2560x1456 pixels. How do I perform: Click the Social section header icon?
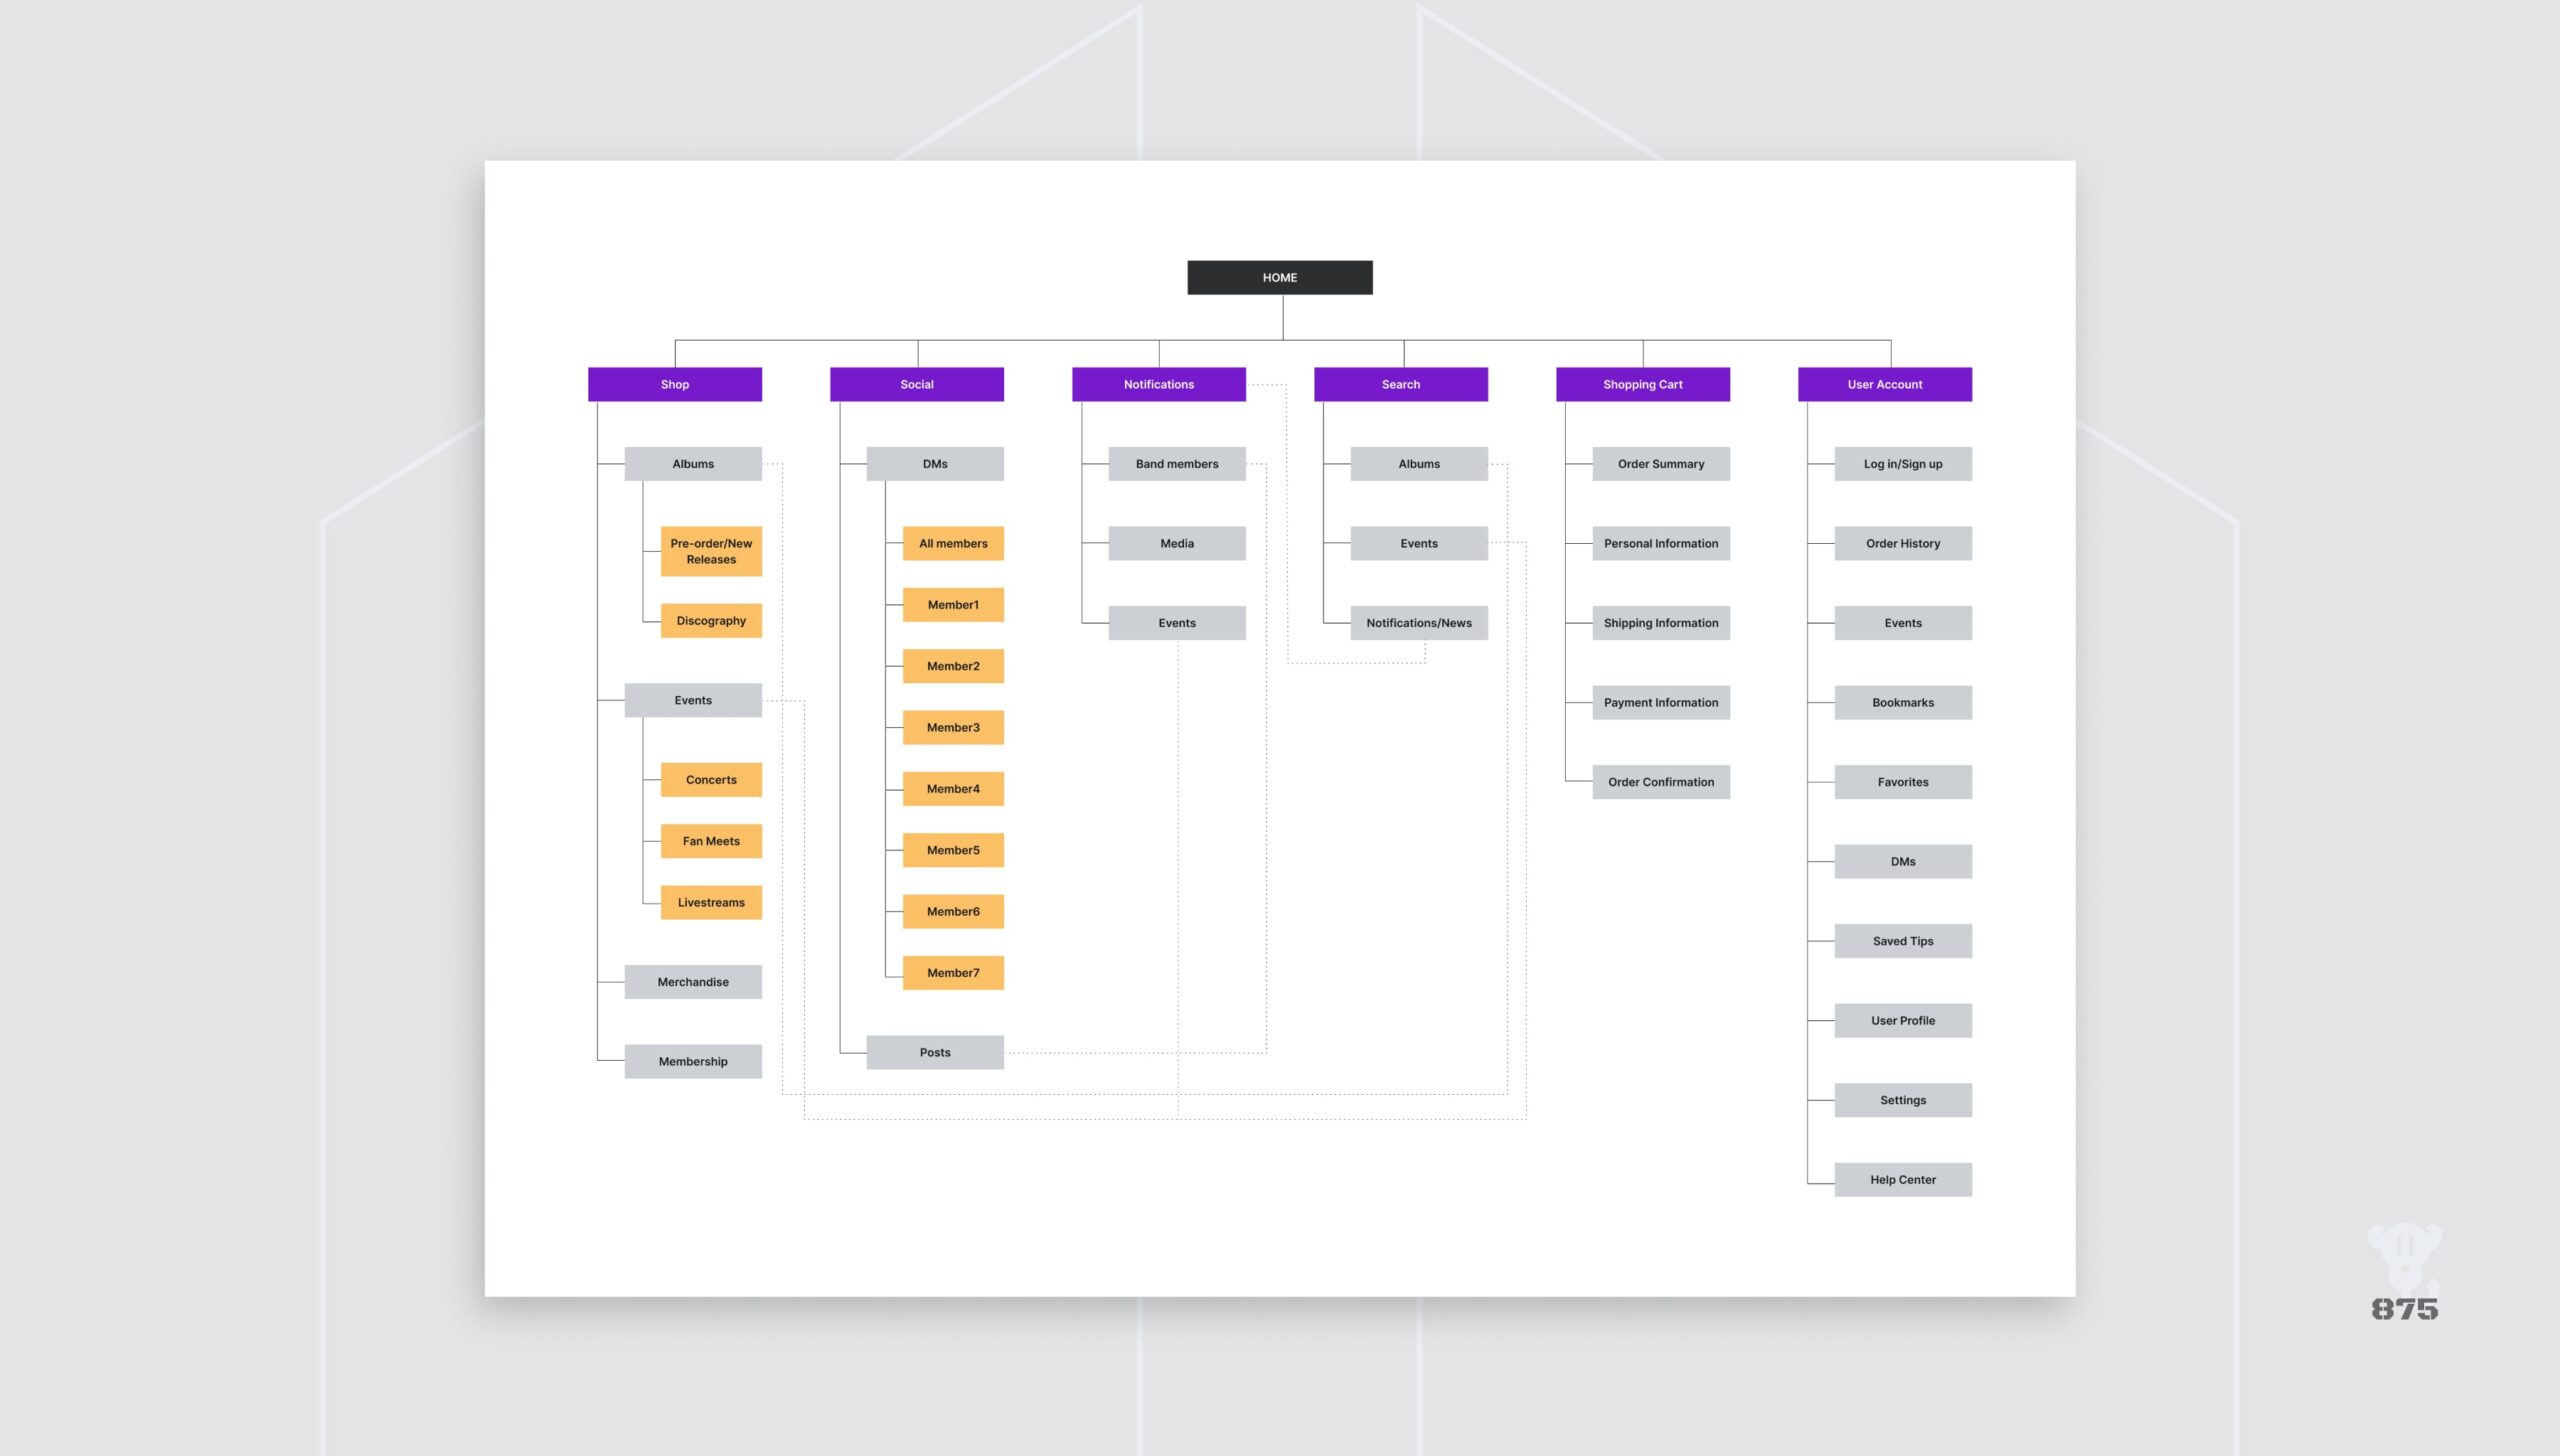click(x=916, y=383)
